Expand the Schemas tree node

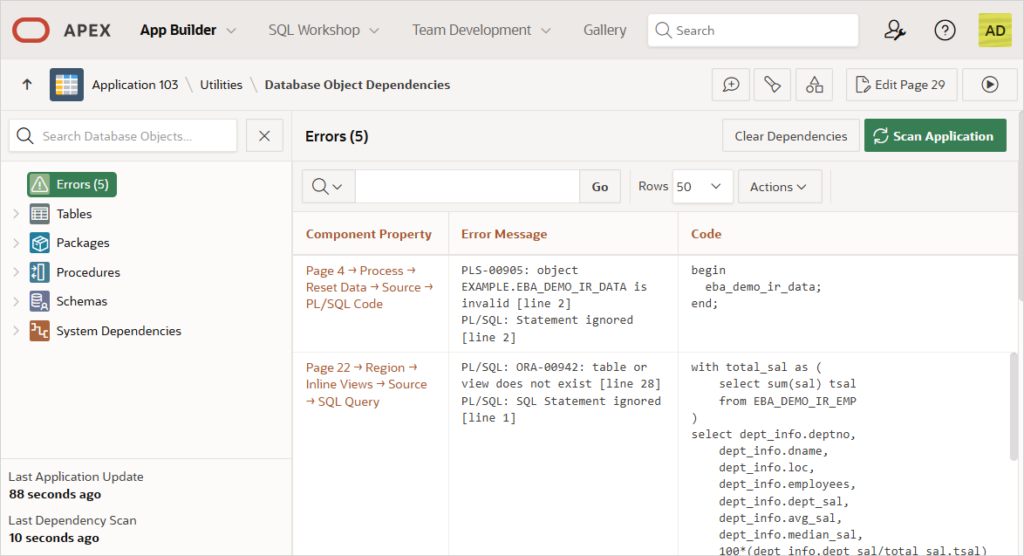(x=16, y=301)
